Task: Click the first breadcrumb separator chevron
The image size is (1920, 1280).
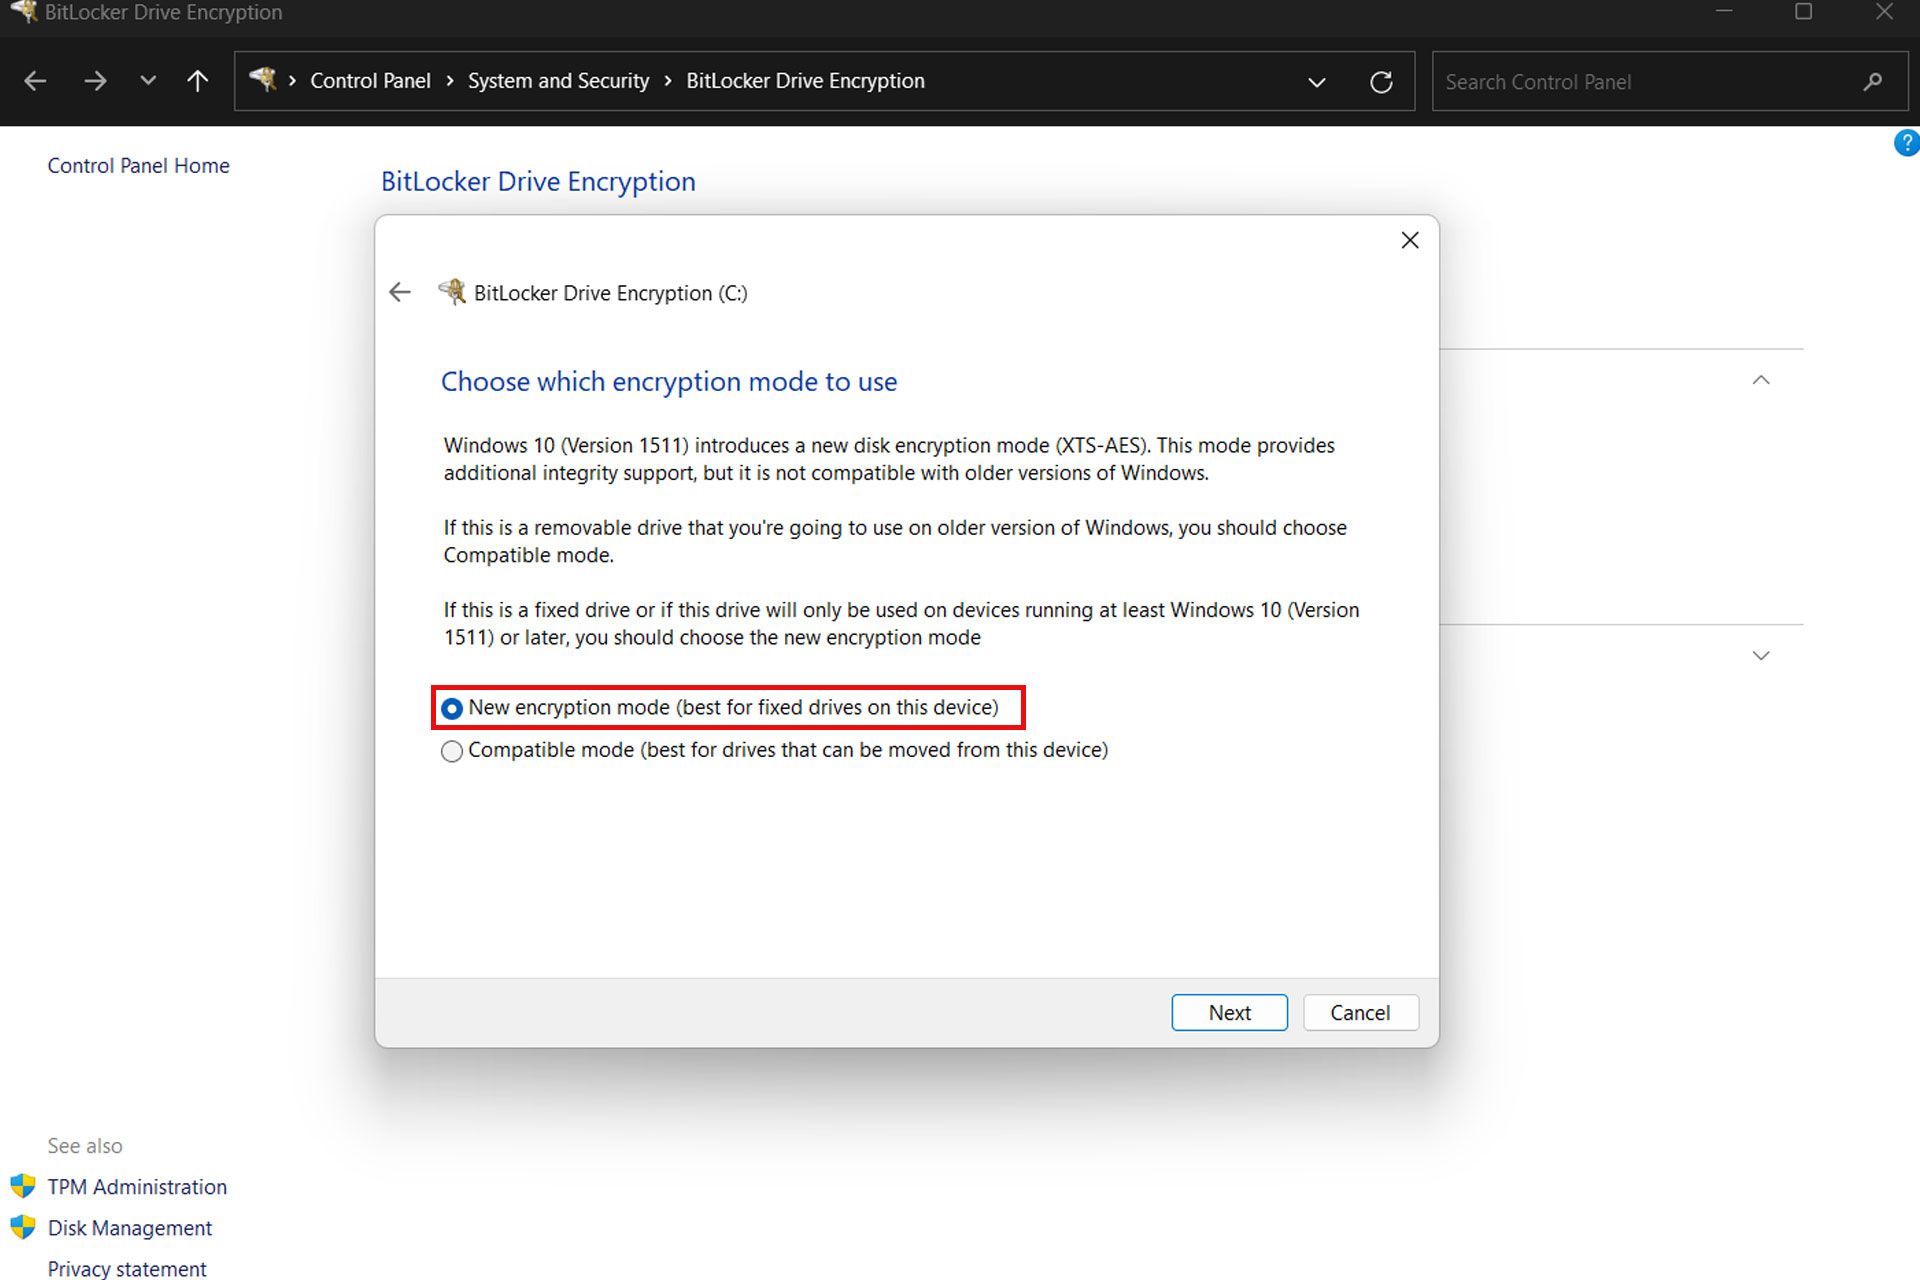Action: click(x=292, y=81)
